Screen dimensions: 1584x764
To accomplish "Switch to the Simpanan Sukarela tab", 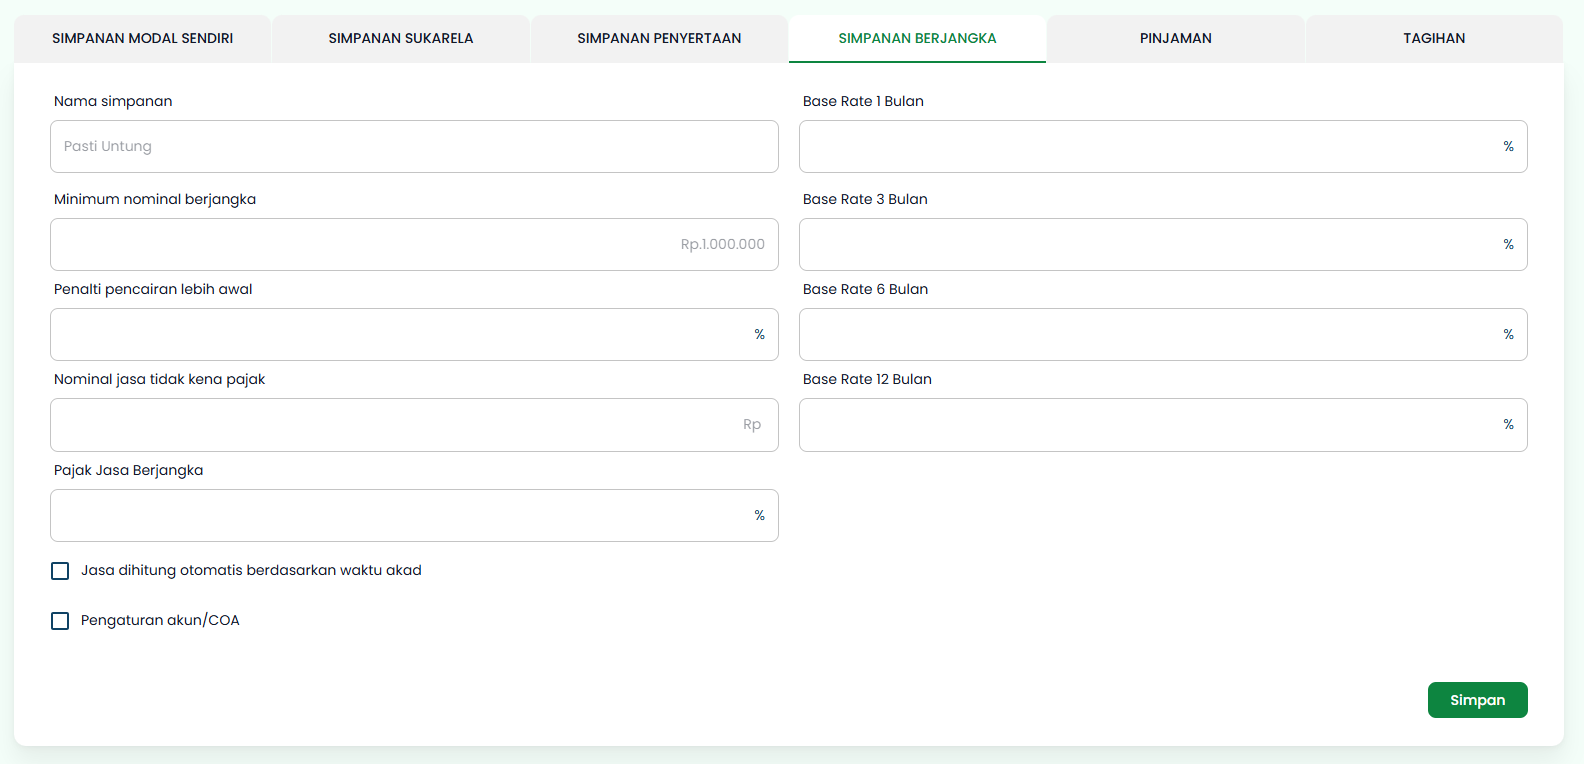I will [401, 38].
